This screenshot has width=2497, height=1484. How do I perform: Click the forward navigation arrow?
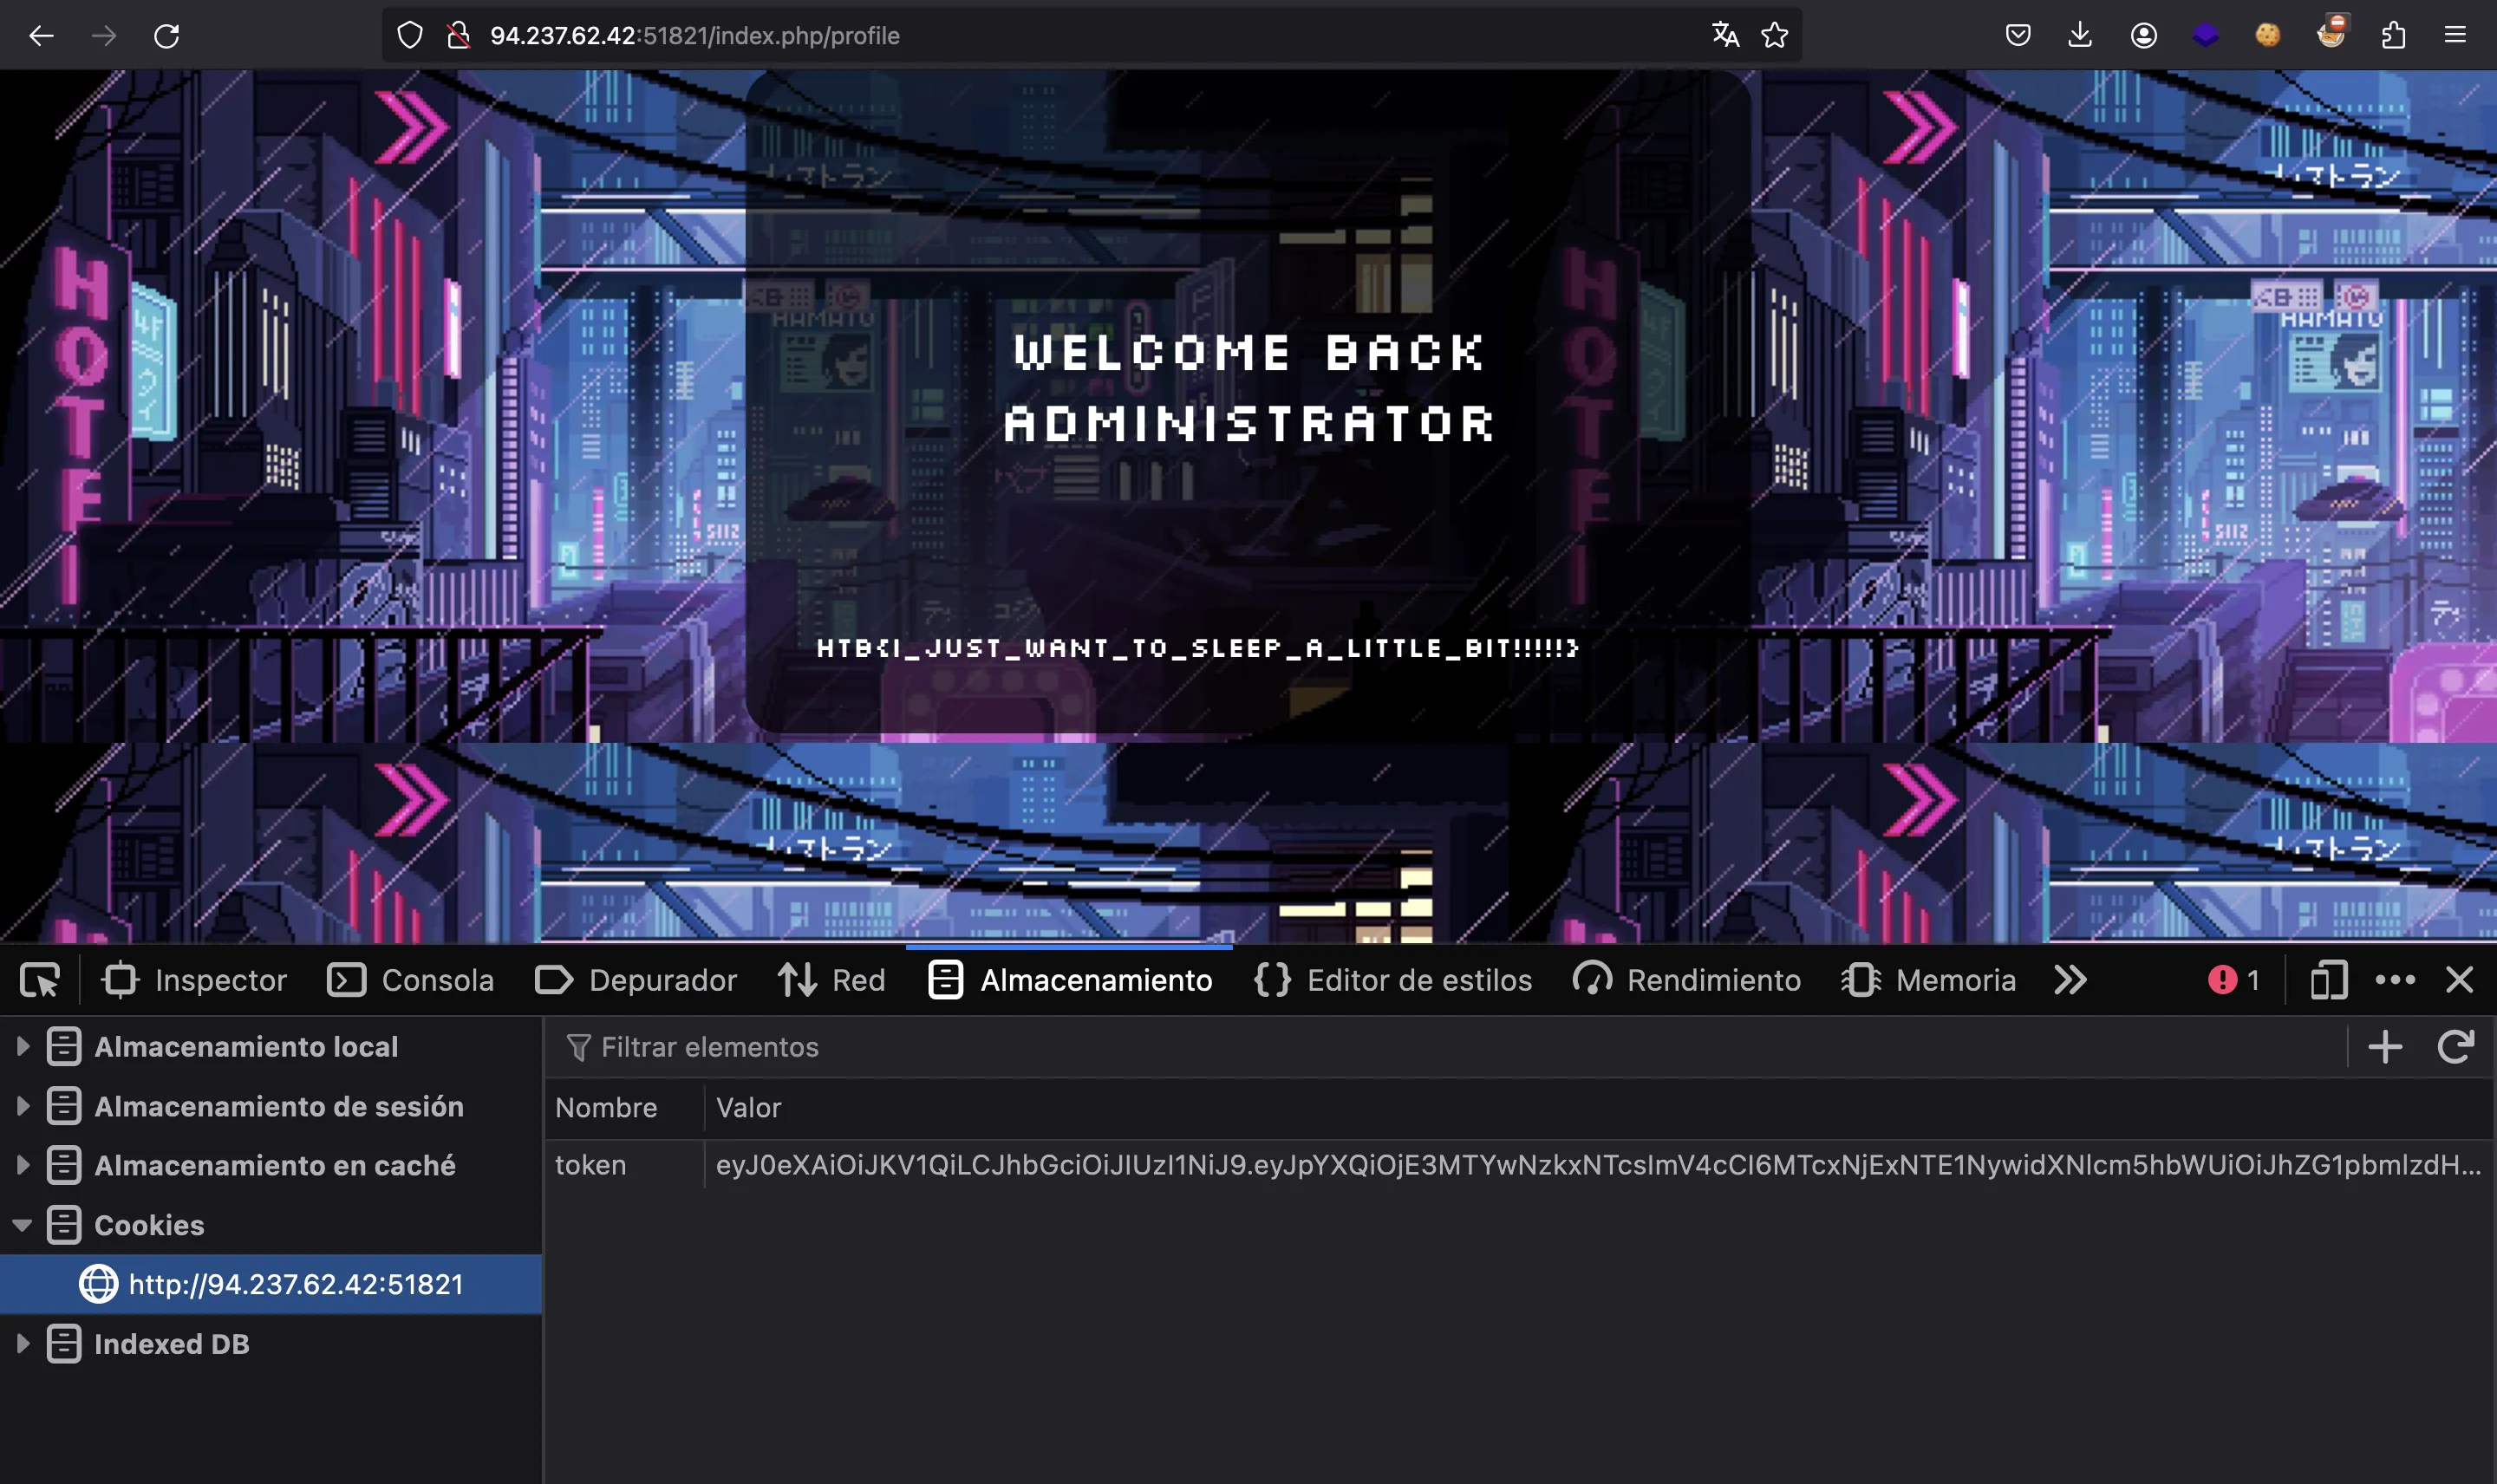(104, 36)
